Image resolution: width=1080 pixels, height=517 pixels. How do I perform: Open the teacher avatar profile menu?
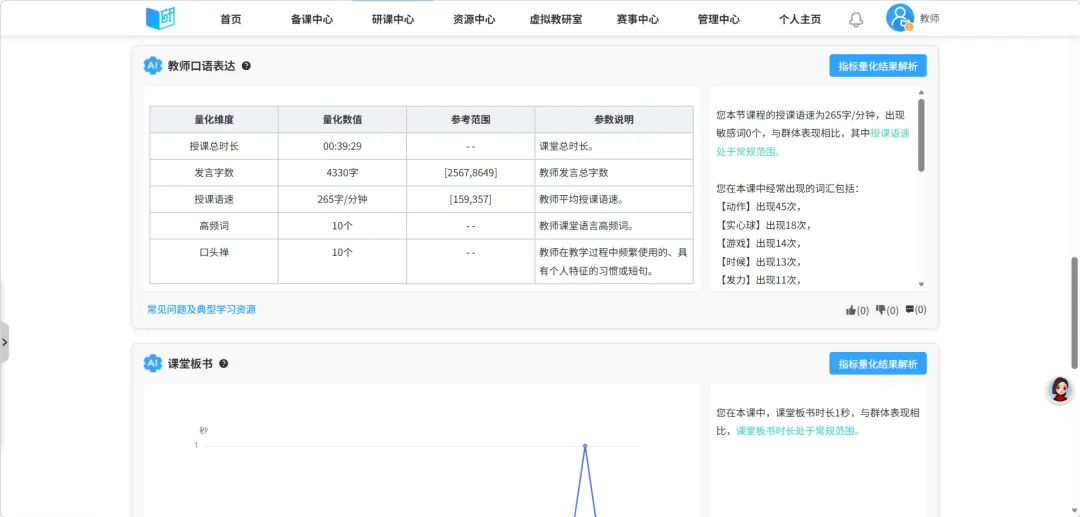900,18
